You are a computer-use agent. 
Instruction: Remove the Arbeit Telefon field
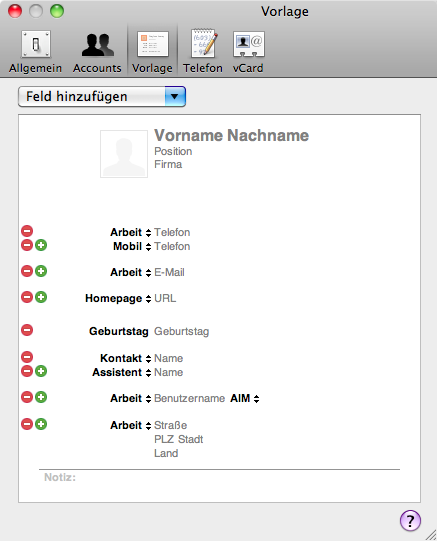tap(27, 231)
